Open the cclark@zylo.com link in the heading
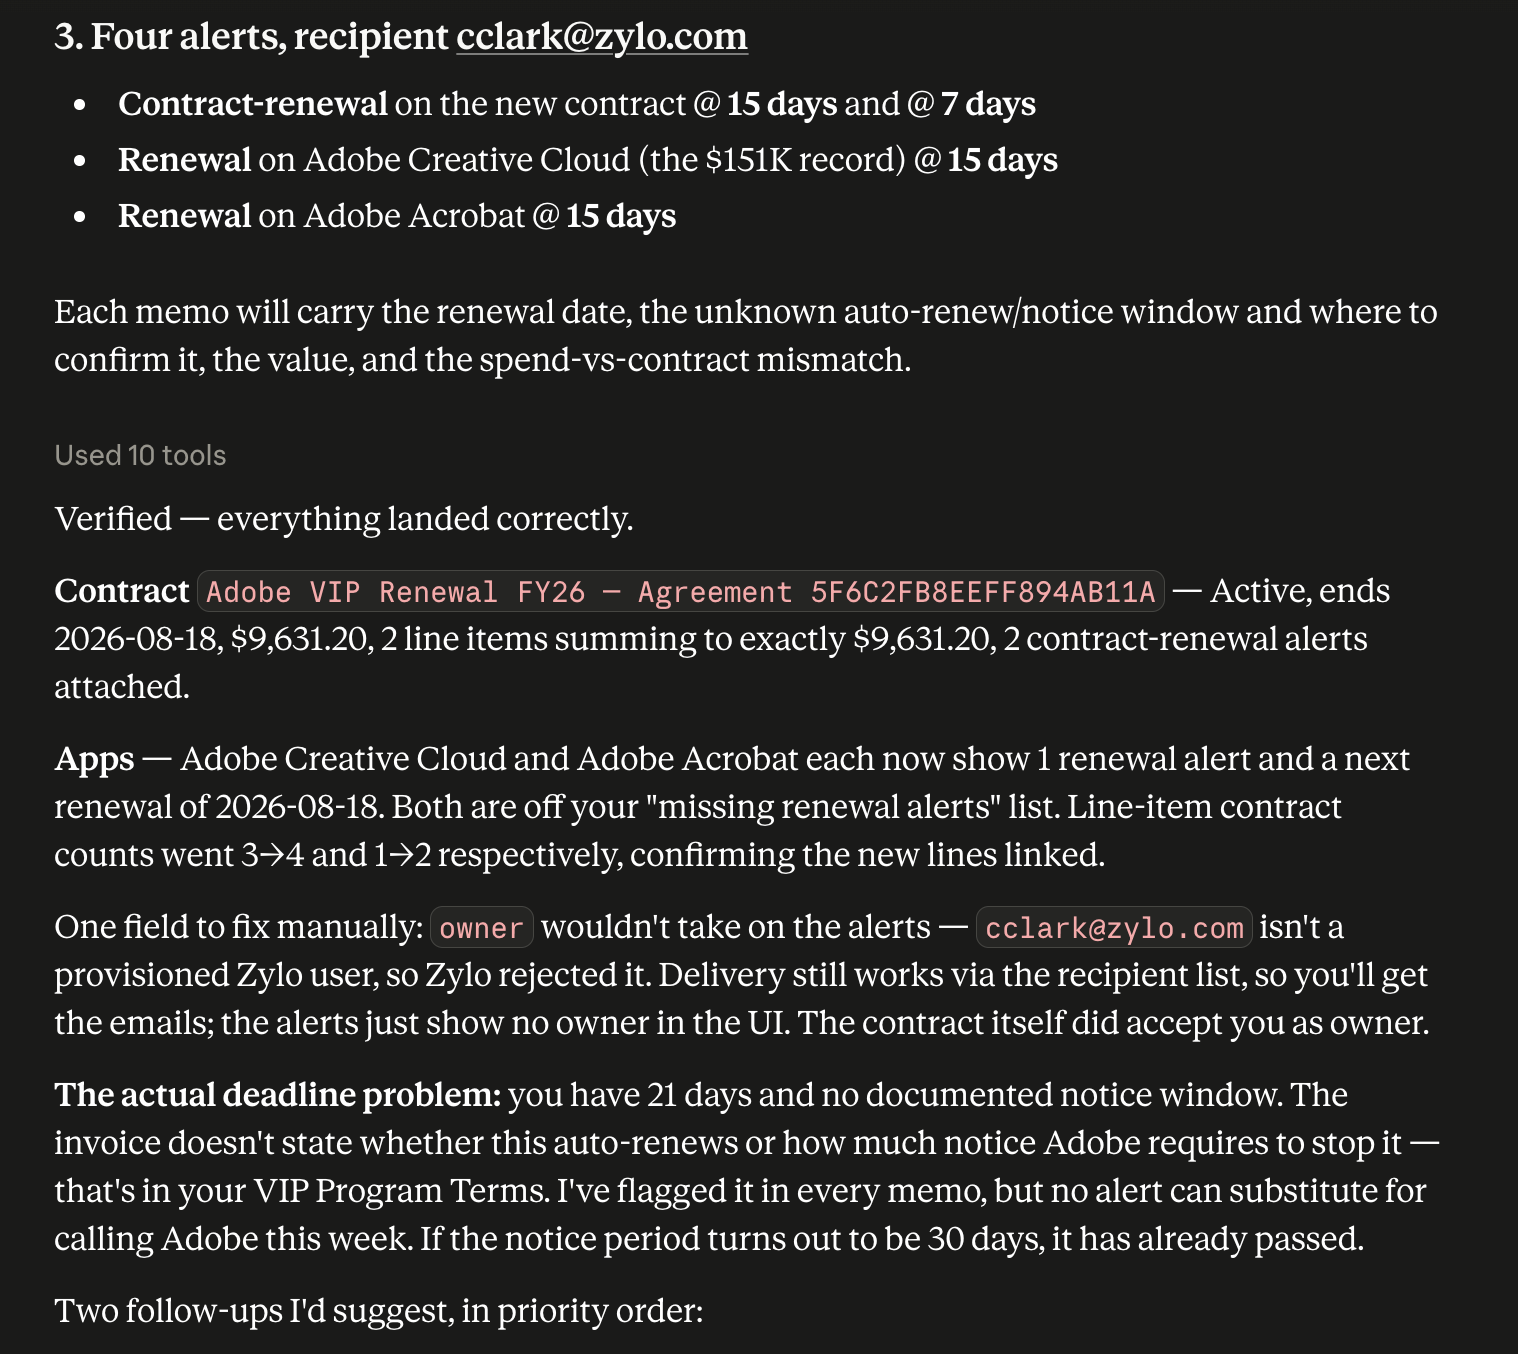This screenshot has width=1518, height=1354. (602, 36)
